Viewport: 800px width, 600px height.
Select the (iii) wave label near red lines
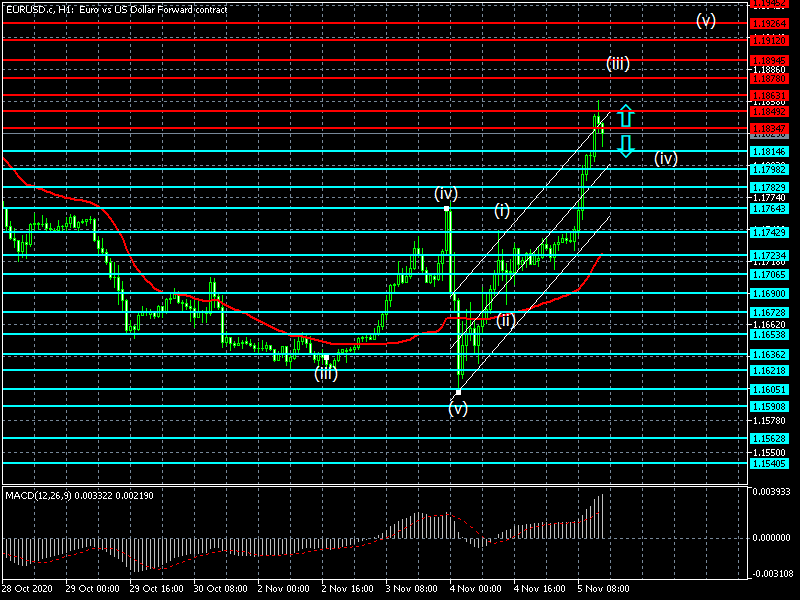[x=617, y=64]
